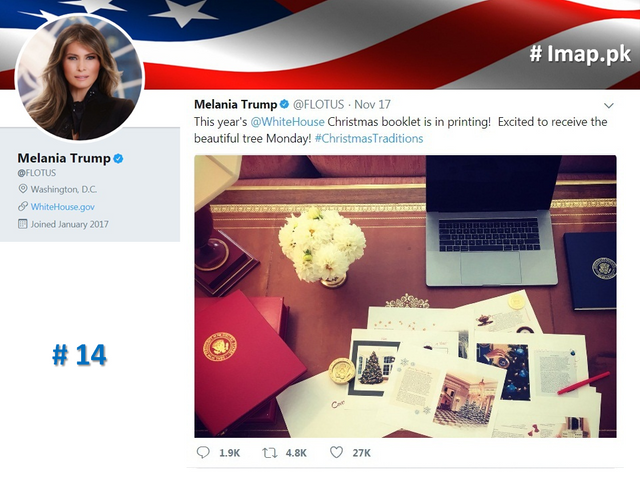The image size is (640, 480).
Task: Open the tweet options chevron dropdown
Action: click(609, 105)
